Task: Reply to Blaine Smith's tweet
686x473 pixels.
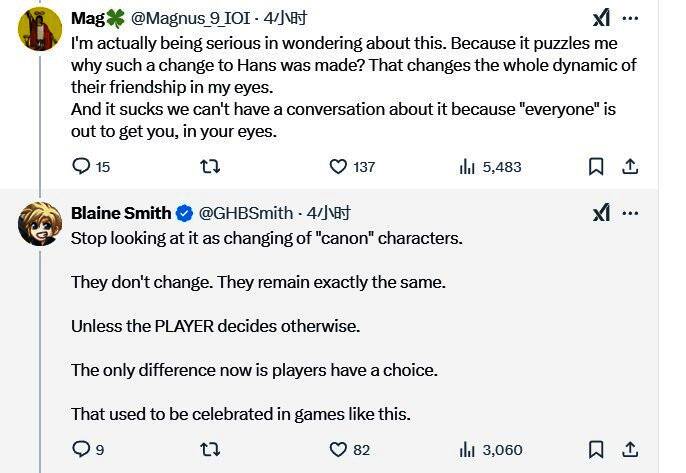Action: [x=81, y=450]
